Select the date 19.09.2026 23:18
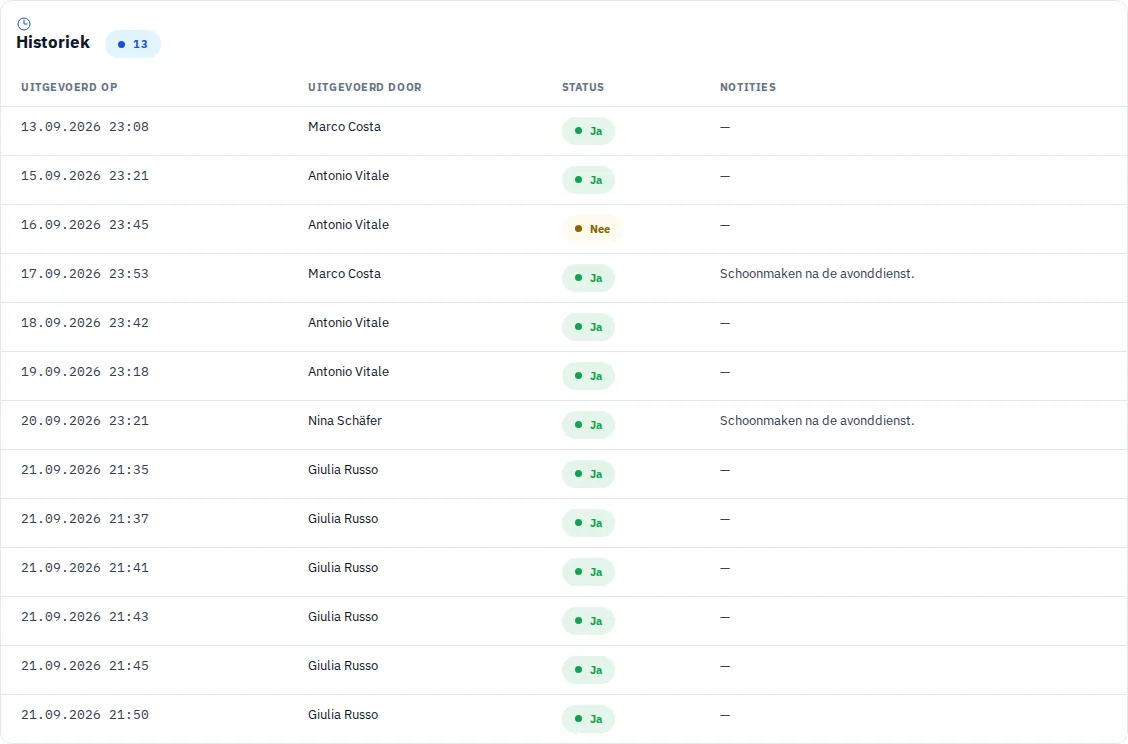 coord(85,371)
